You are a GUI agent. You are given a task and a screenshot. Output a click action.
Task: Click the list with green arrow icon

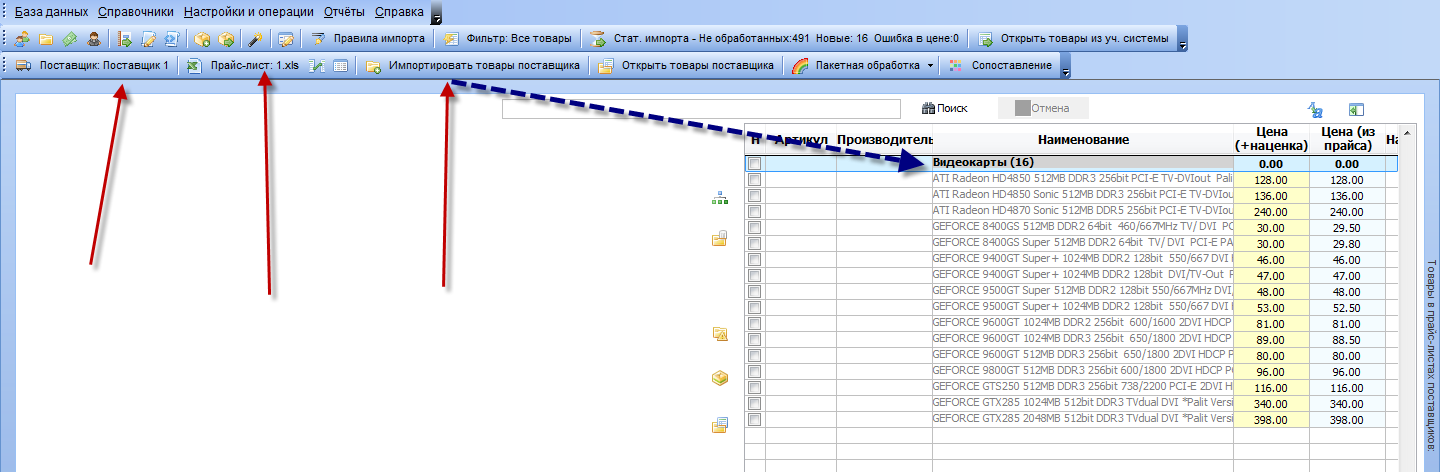(x=126, y=39)
